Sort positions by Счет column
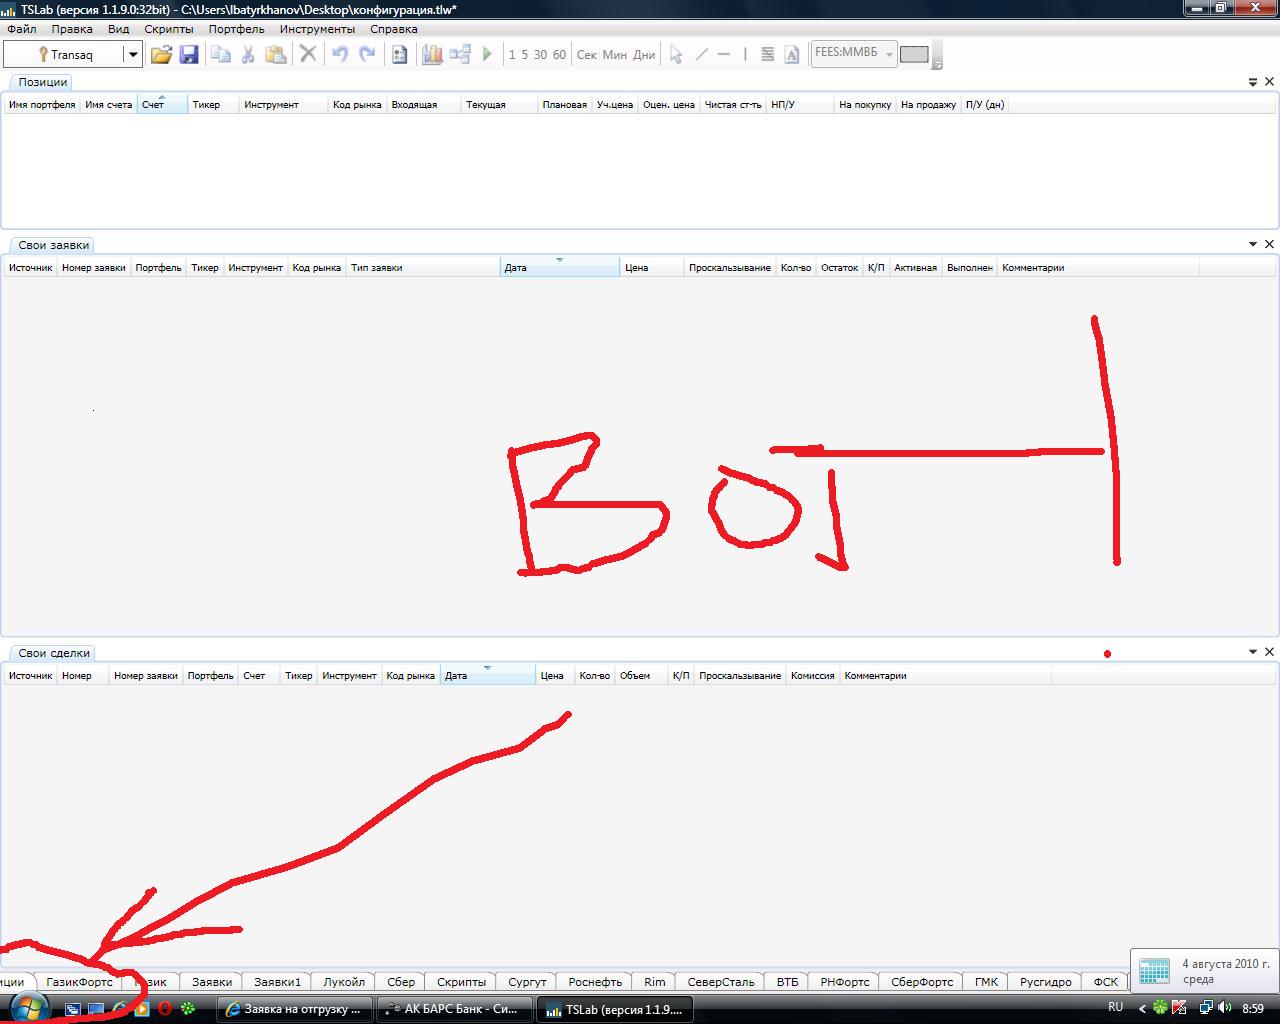Screen dimensions: 1280x1024 click(162, 104)
